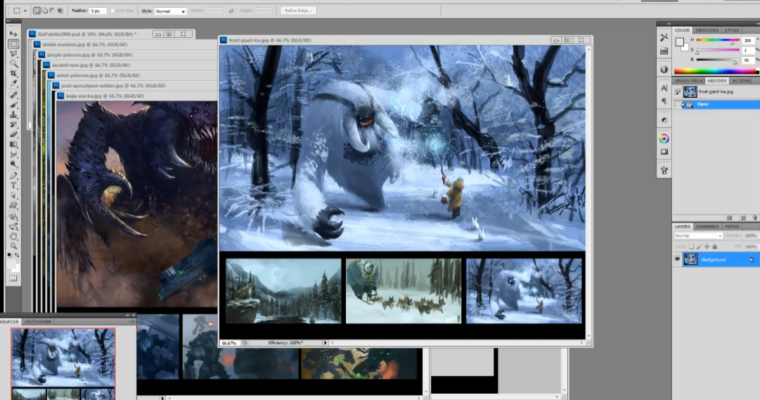Screen dimensions: 760x400
Task: Switch to the Actions tab
Action: 741,80
